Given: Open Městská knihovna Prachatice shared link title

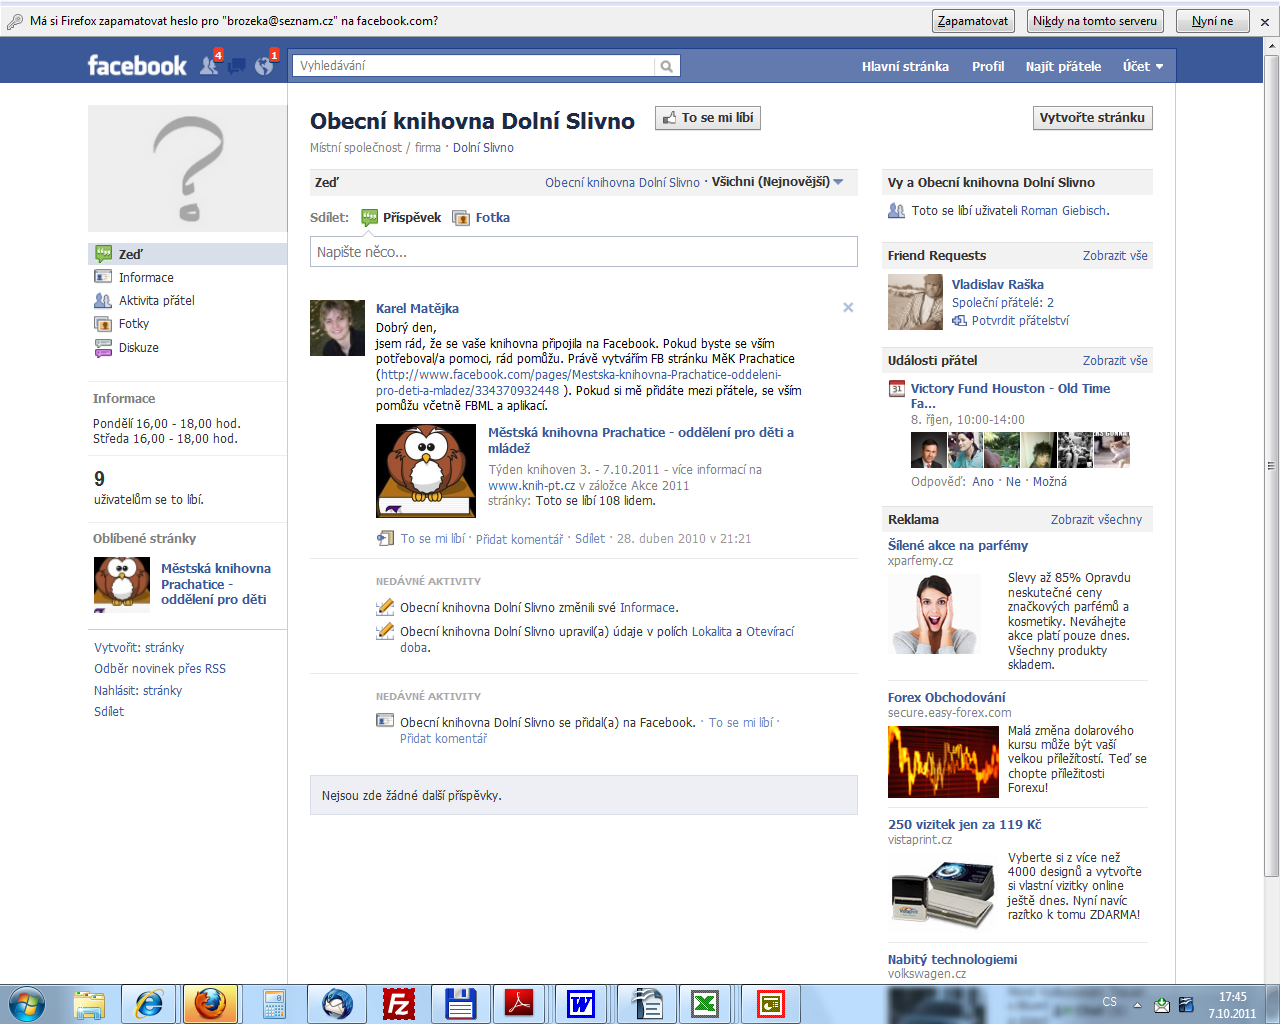Looking at the screenshot, I should pyautogui.click(x=641, y=441).
